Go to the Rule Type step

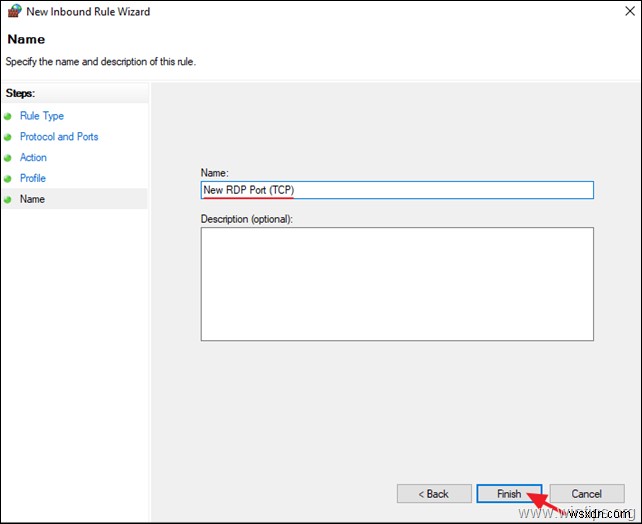pyautogui.click(x=42, y=116)
